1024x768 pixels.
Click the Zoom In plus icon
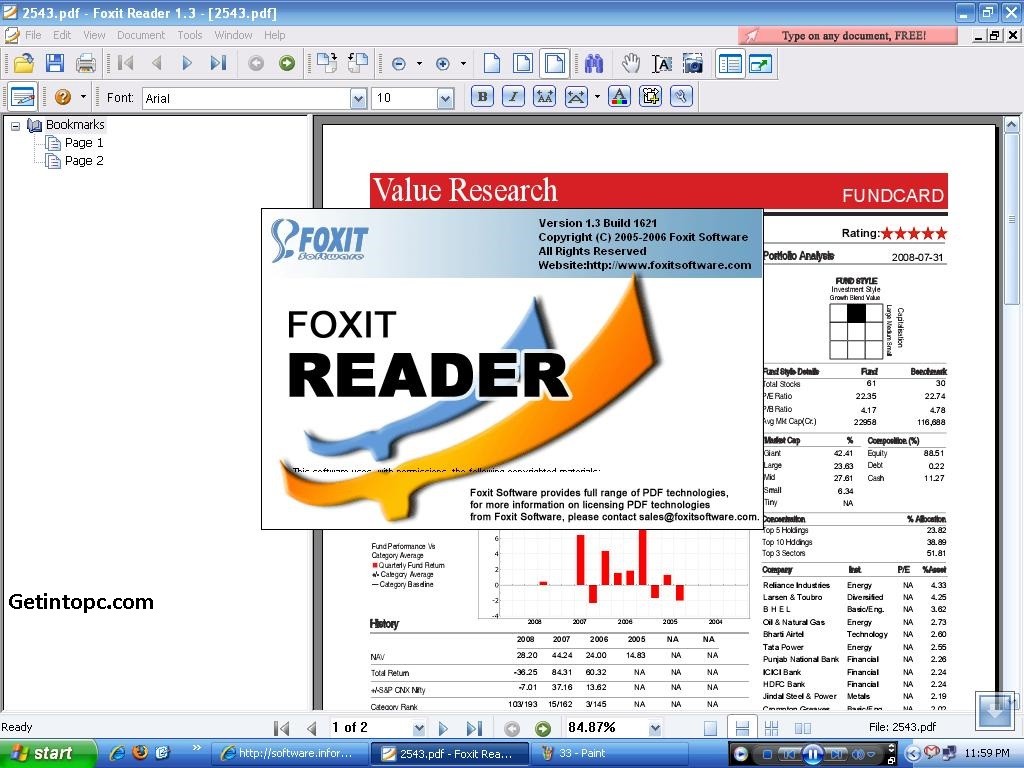(x=443, y=63)
